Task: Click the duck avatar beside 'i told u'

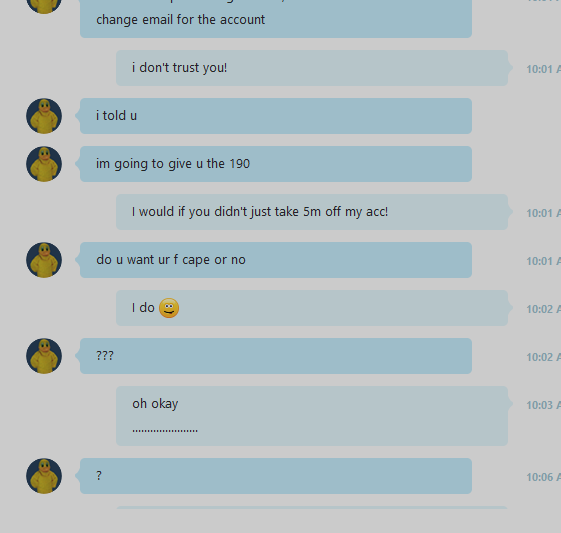Action: point(44,116)
